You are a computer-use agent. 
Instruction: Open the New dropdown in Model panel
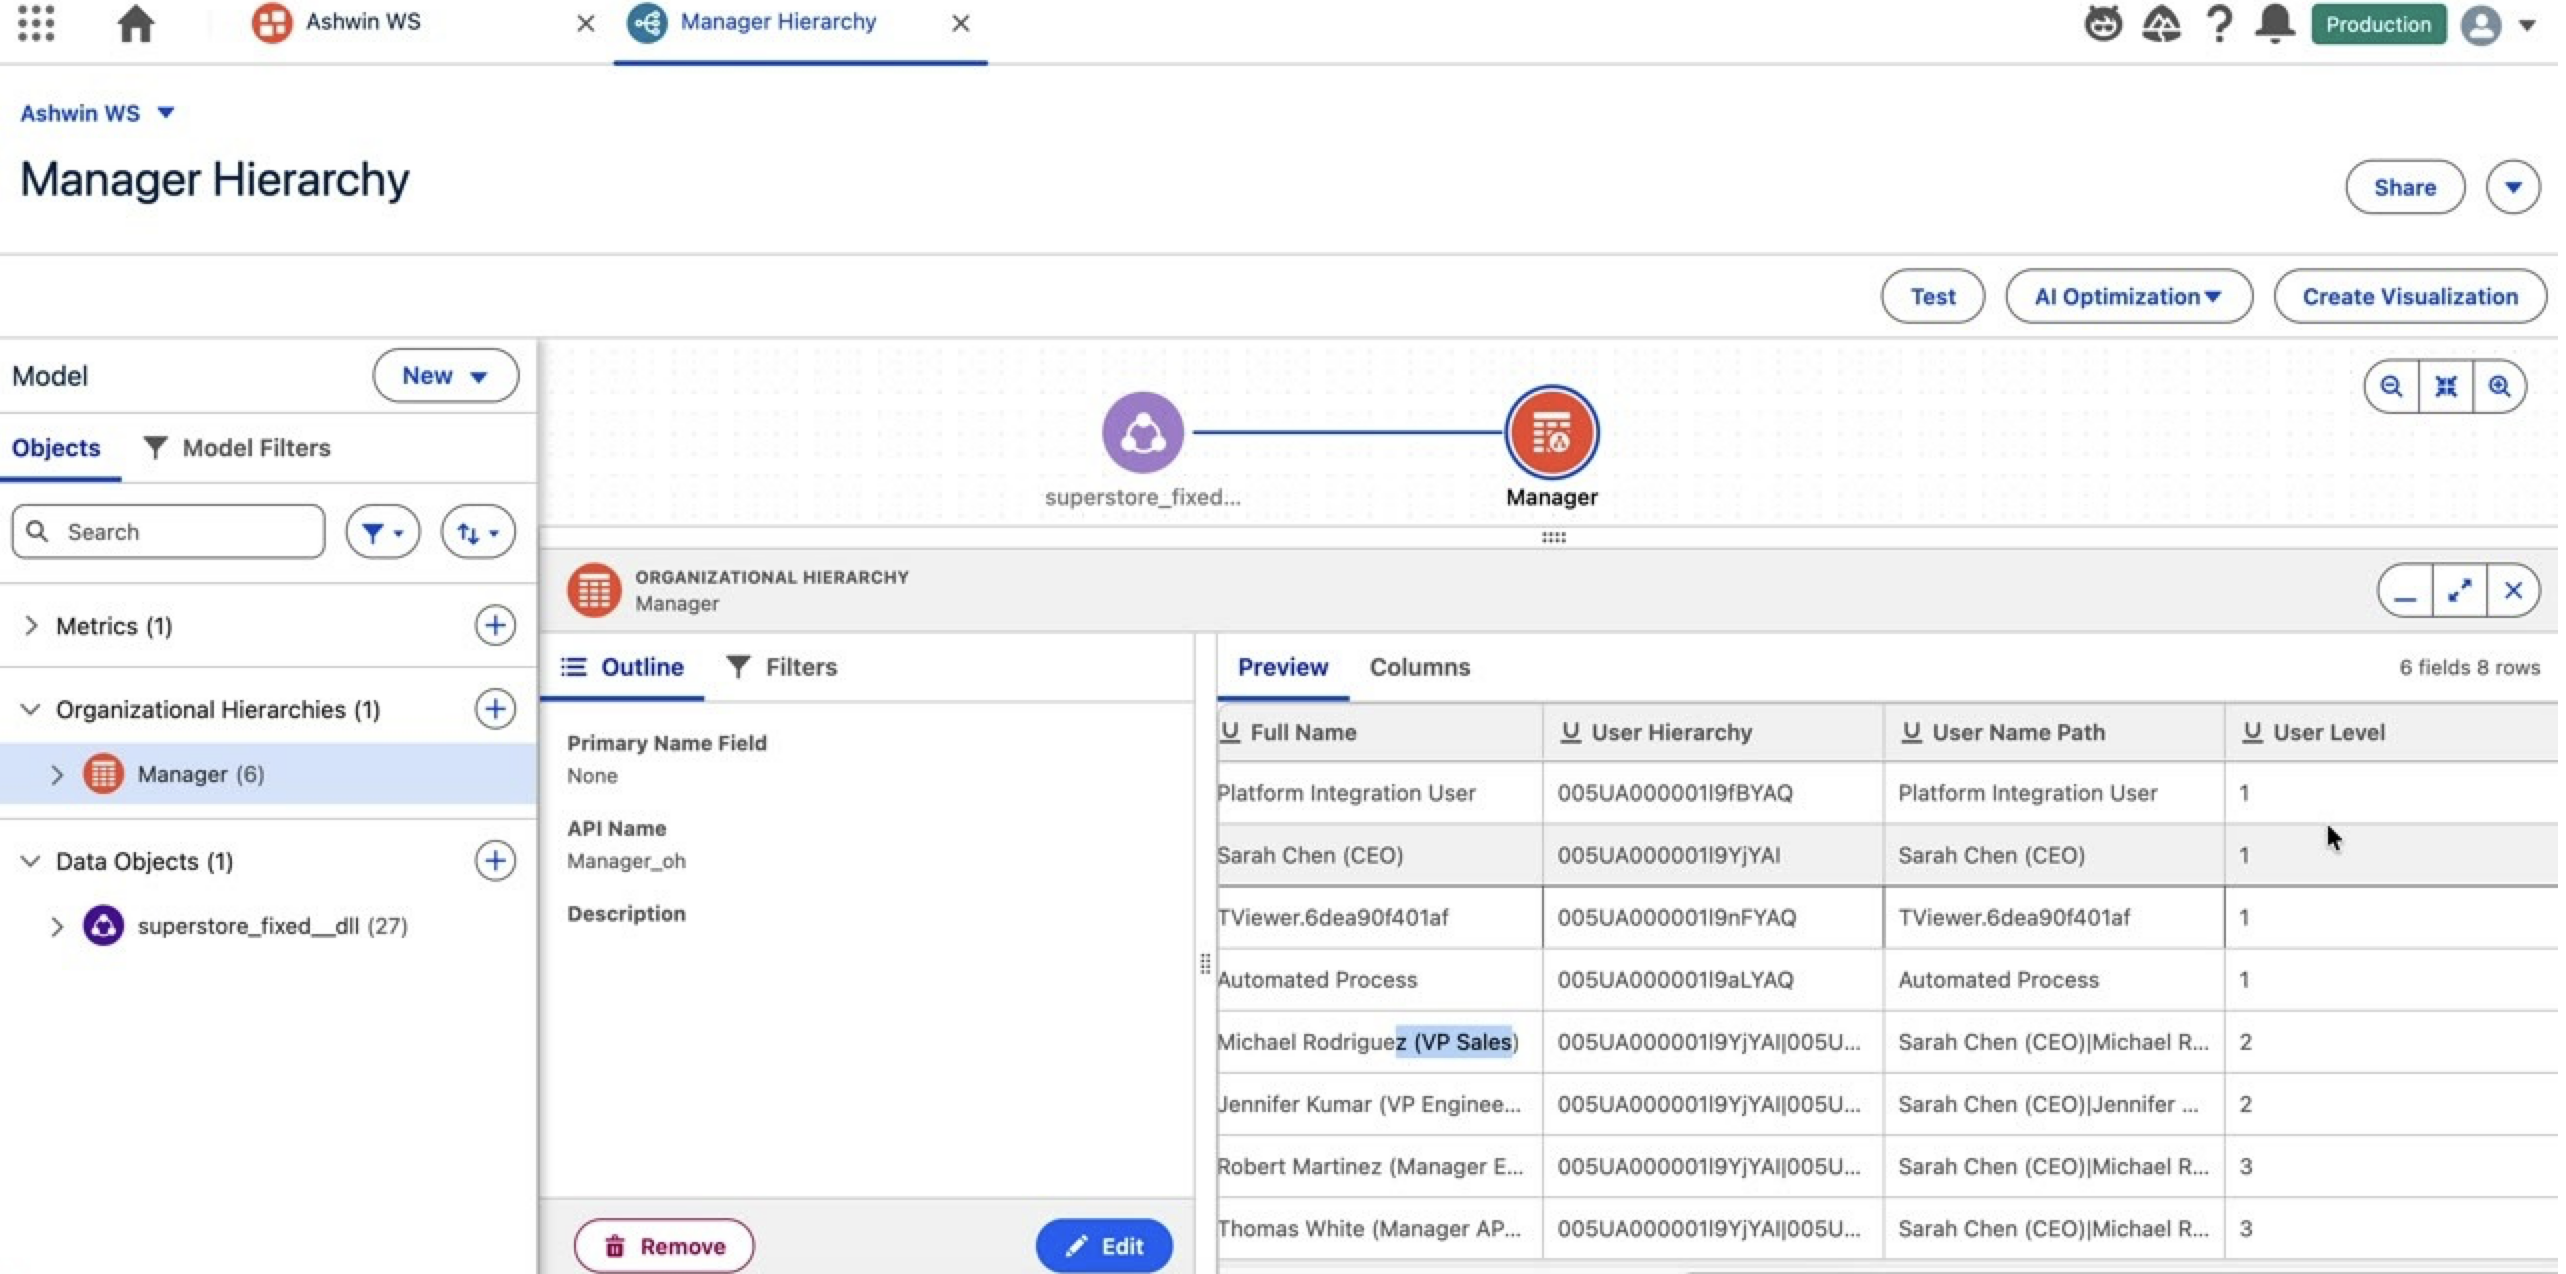(x=445, y=375)
